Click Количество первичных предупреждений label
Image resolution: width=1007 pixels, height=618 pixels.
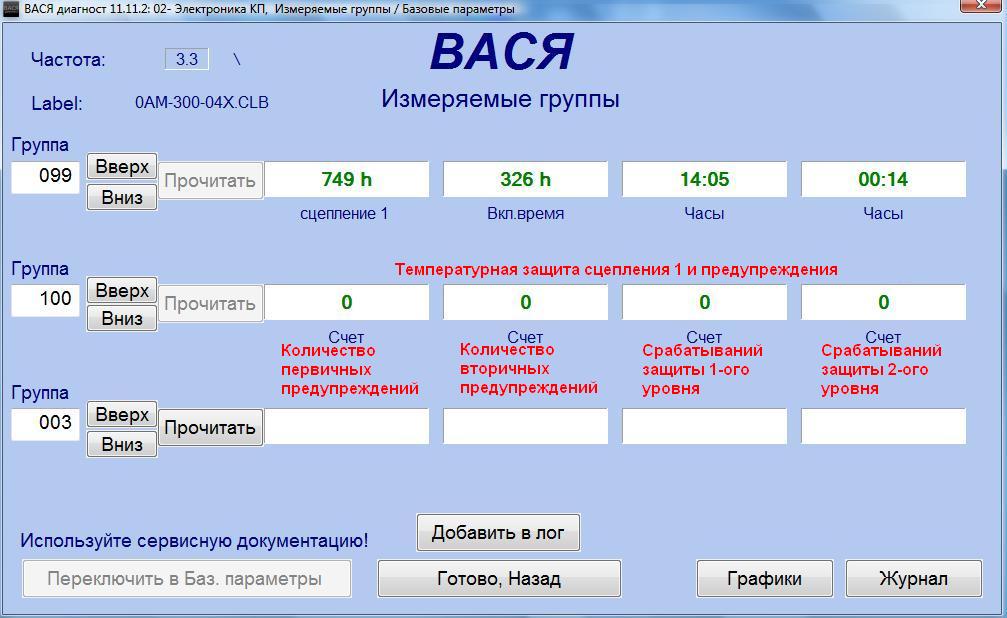349,369
